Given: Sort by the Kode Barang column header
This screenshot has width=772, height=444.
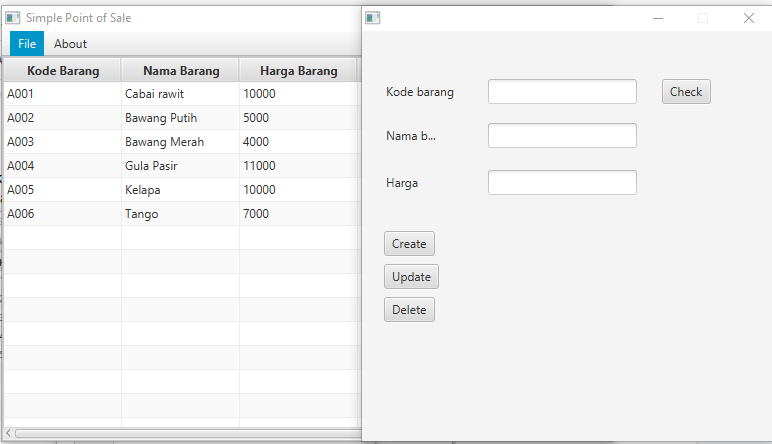Looking at the screenshot, I should (63, 70).
